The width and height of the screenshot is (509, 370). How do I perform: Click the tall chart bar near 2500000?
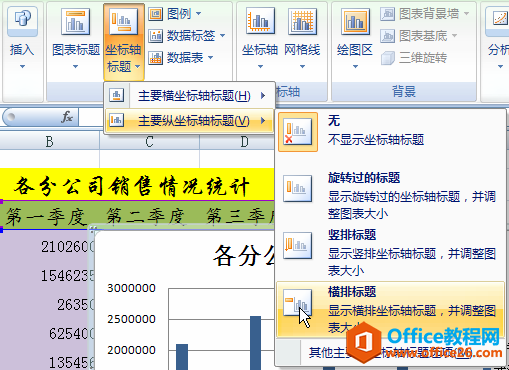256,343
